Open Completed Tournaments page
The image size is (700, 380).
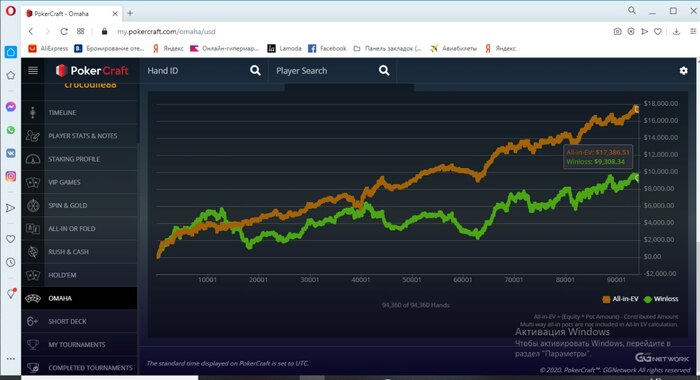(x=79, y=367)
